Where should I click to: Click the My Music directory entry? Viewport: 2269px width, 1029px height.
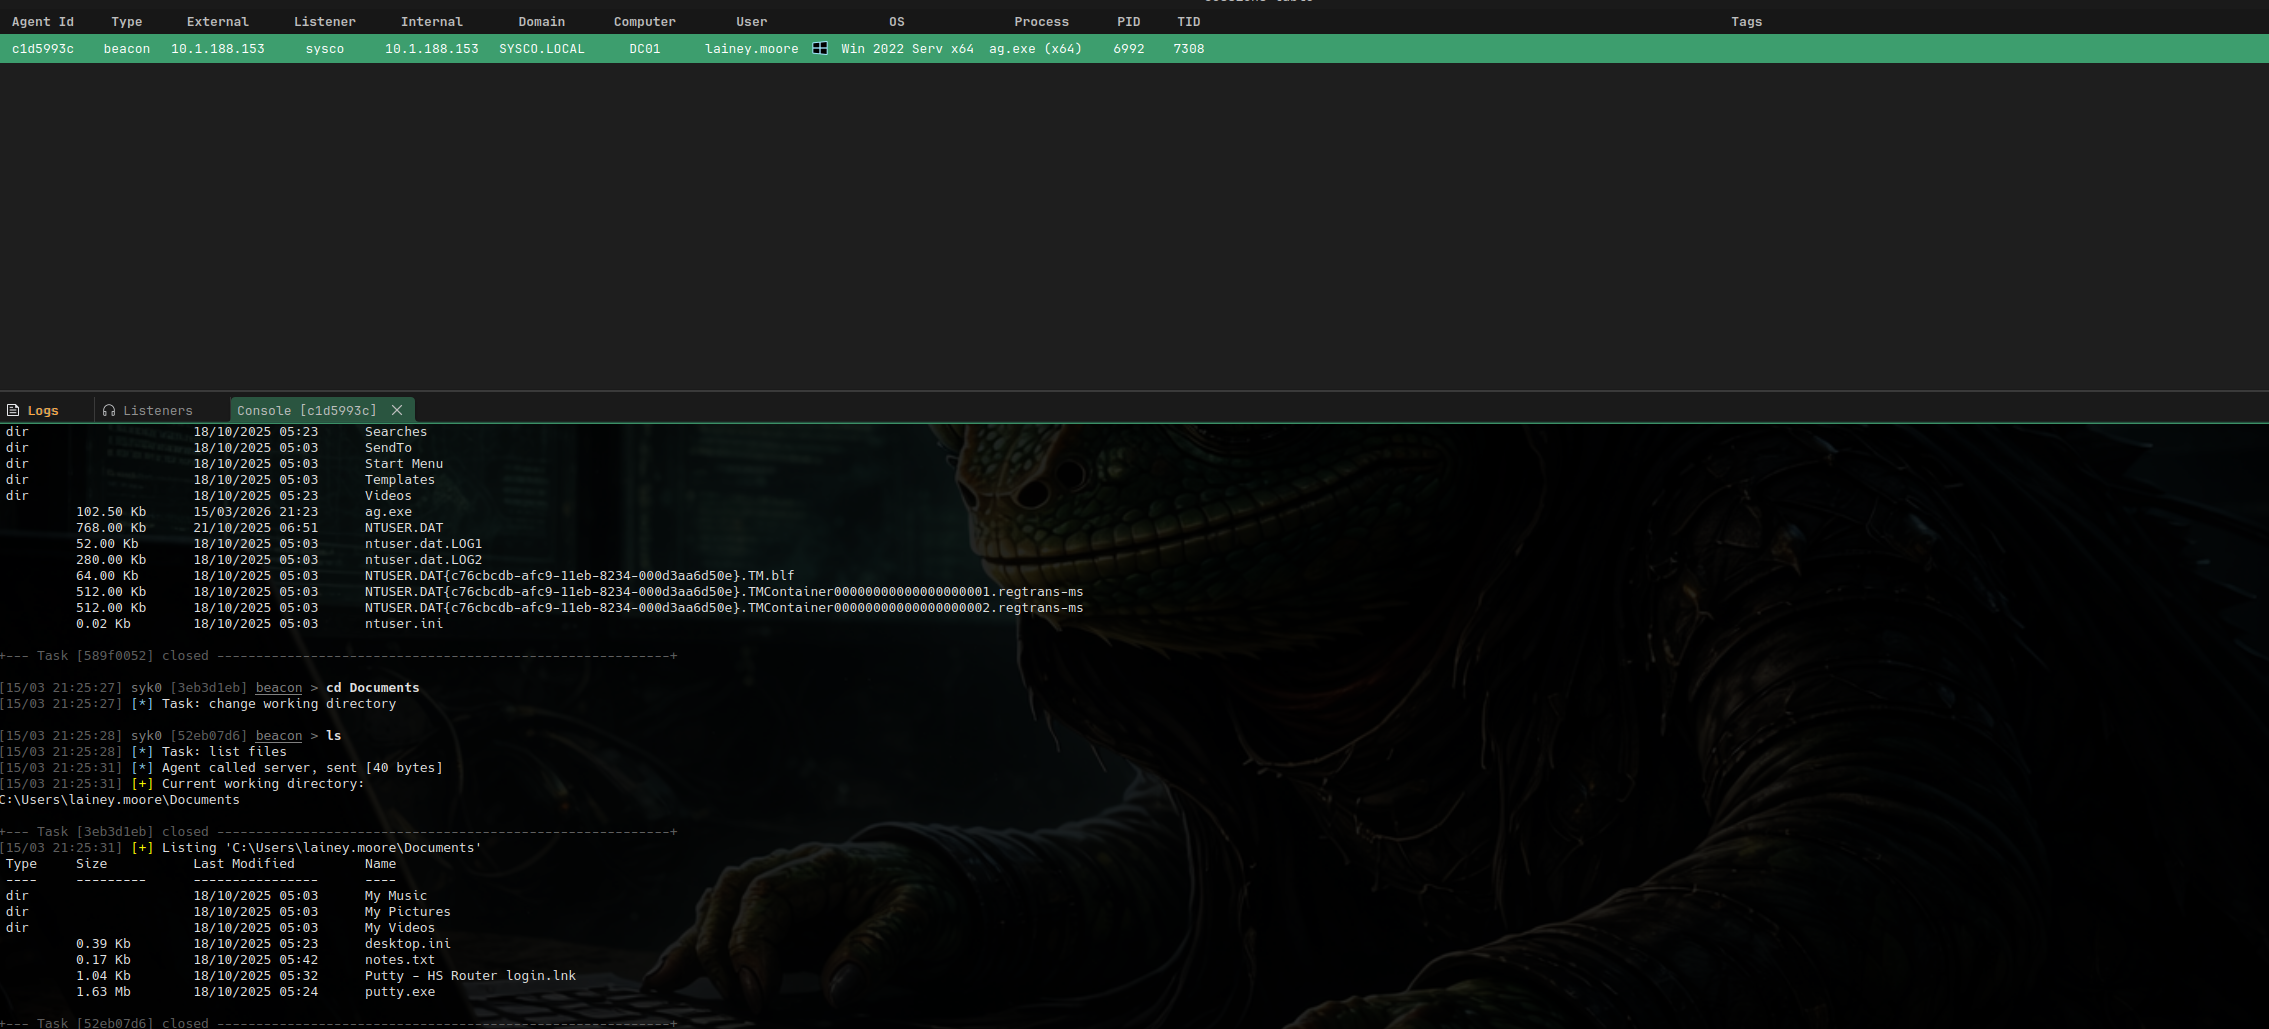point(396,896)
